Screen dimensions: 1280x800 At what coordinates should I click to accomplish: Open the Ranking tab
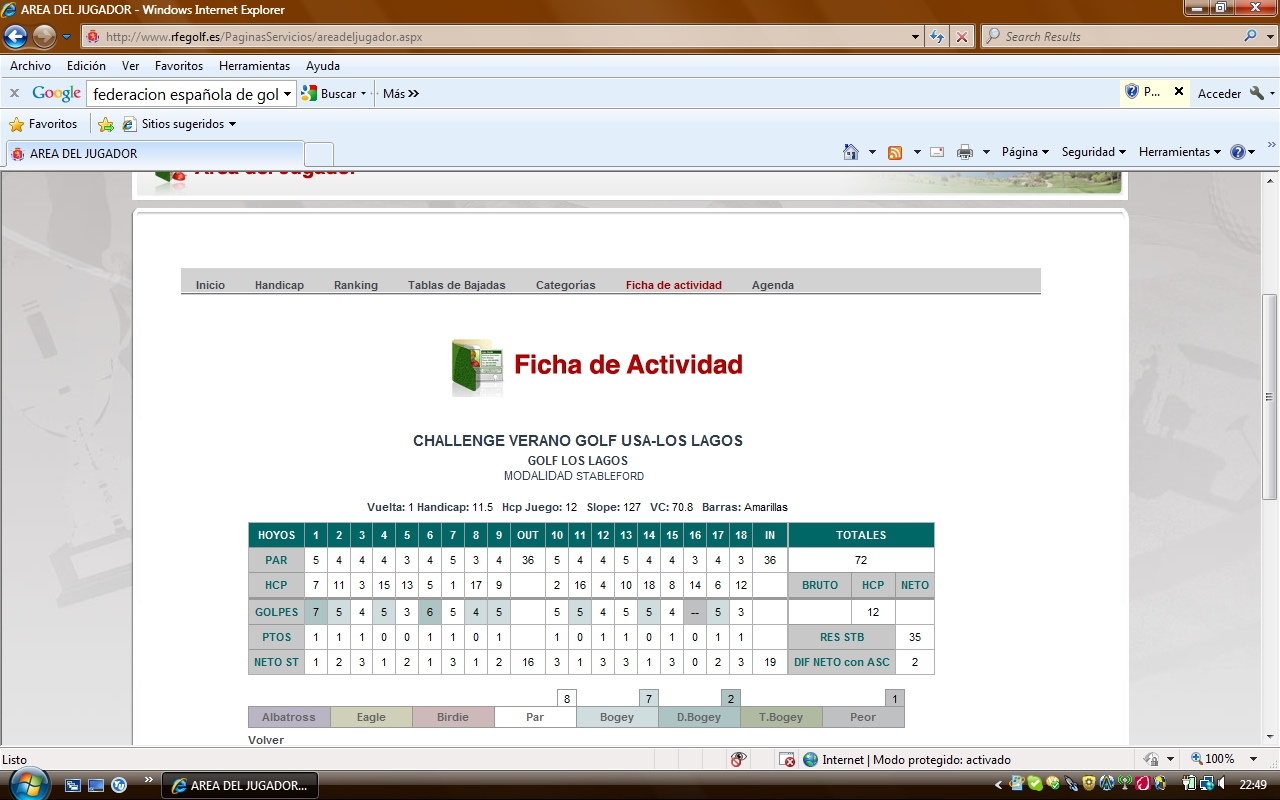[x=356, y=285]
